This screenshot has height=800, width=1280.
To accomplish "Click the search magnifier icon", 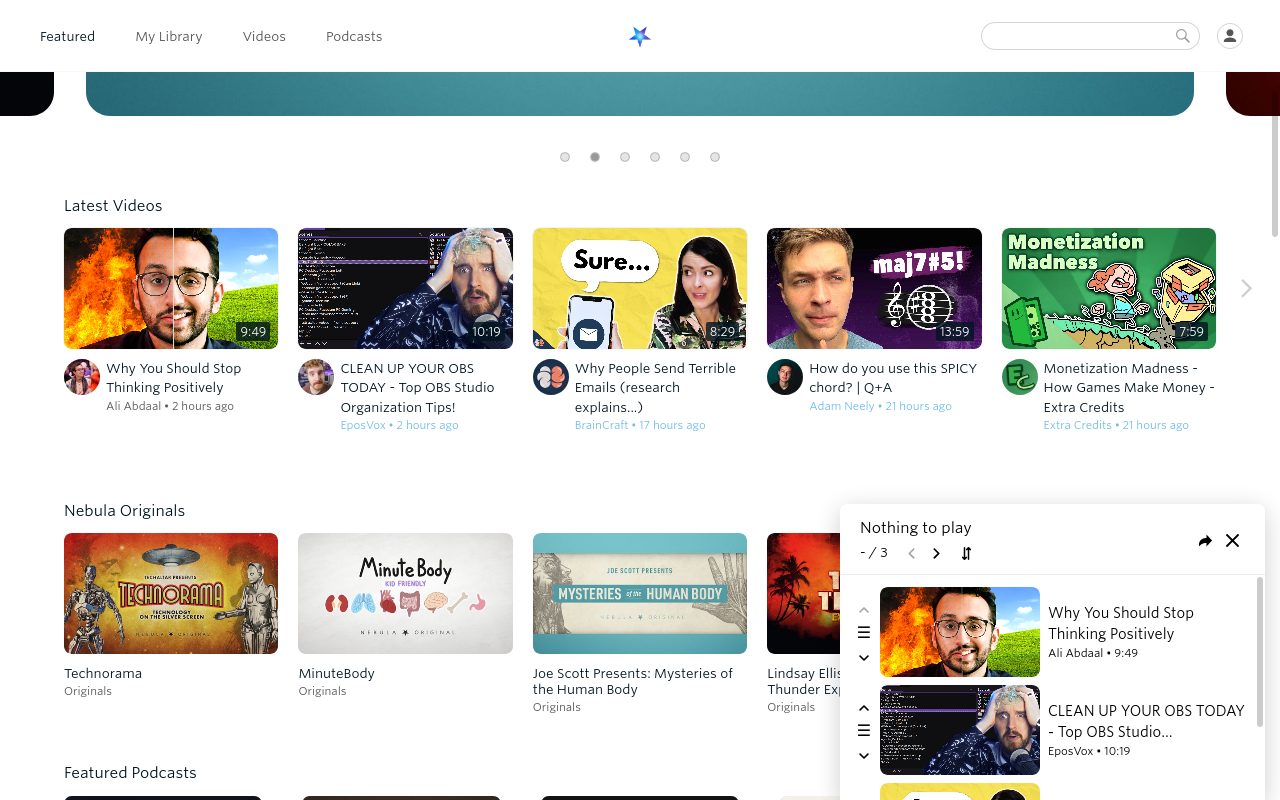I will pos(1183,36).
